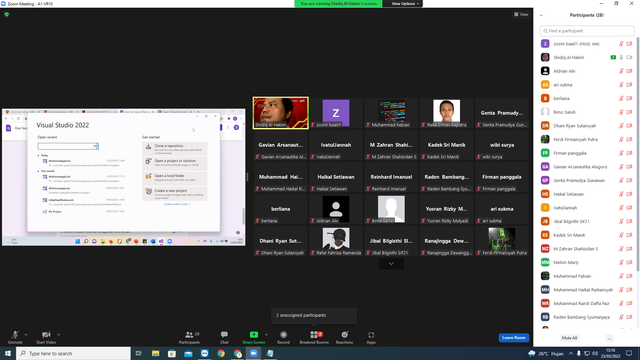
Task: Select Melvin Marly participant row
Action: click(x=587, y=262)
